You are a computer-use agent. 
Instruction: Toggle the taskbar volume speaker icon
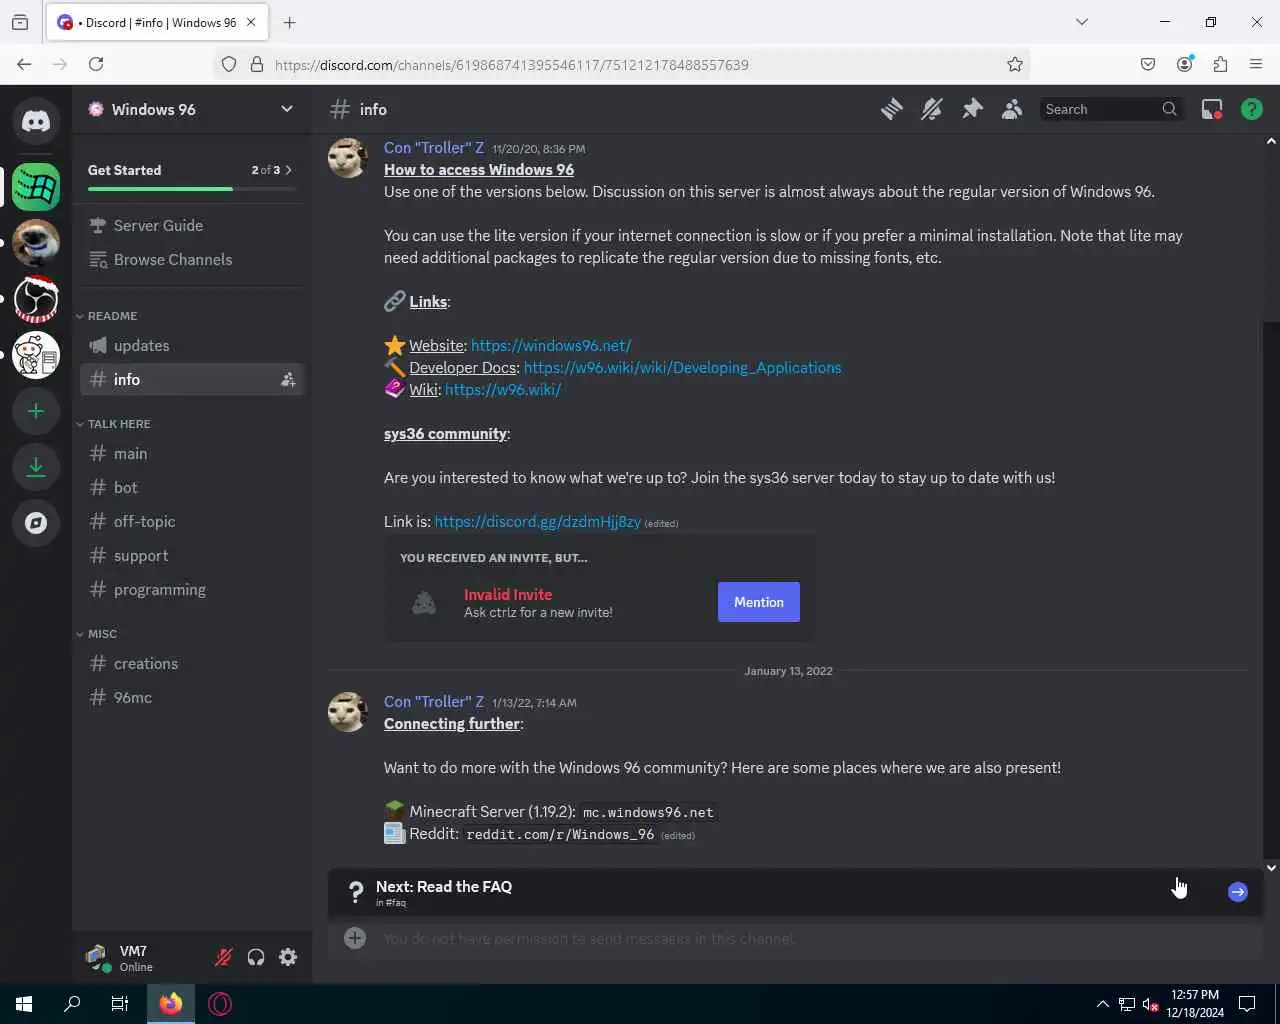tap(1150, 1004)
